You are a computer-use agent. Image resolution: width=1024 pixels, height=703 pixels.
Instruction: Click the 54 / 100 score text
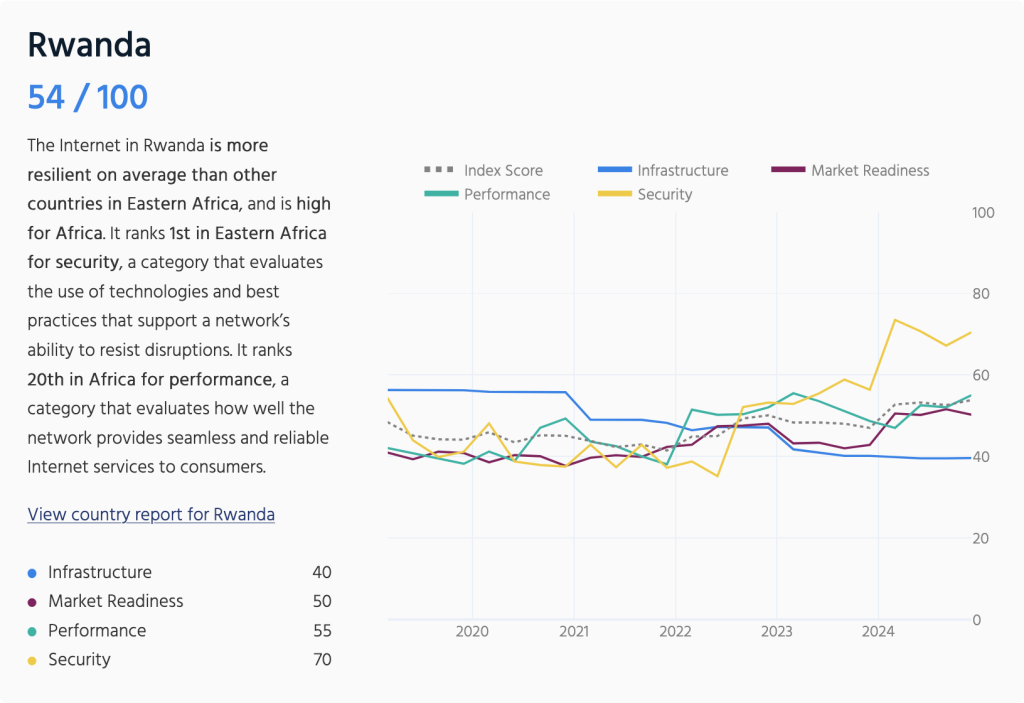point(88,97)
